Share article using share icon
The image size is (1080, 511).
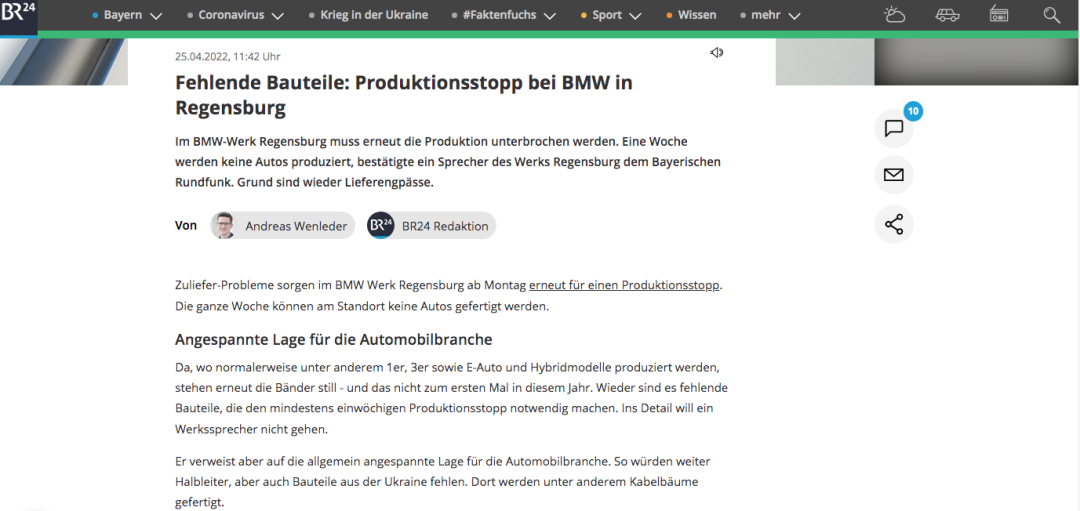coord(894,225)
